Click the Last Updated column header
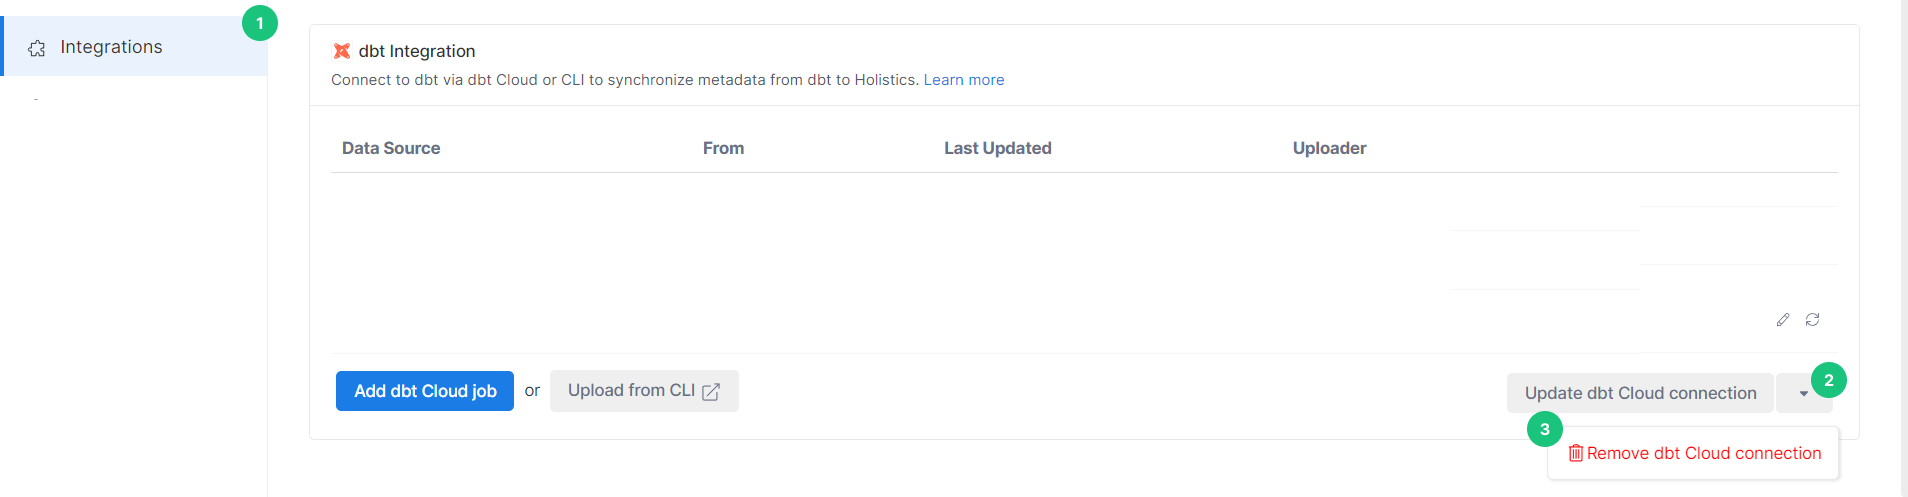 tap(998, 148)
